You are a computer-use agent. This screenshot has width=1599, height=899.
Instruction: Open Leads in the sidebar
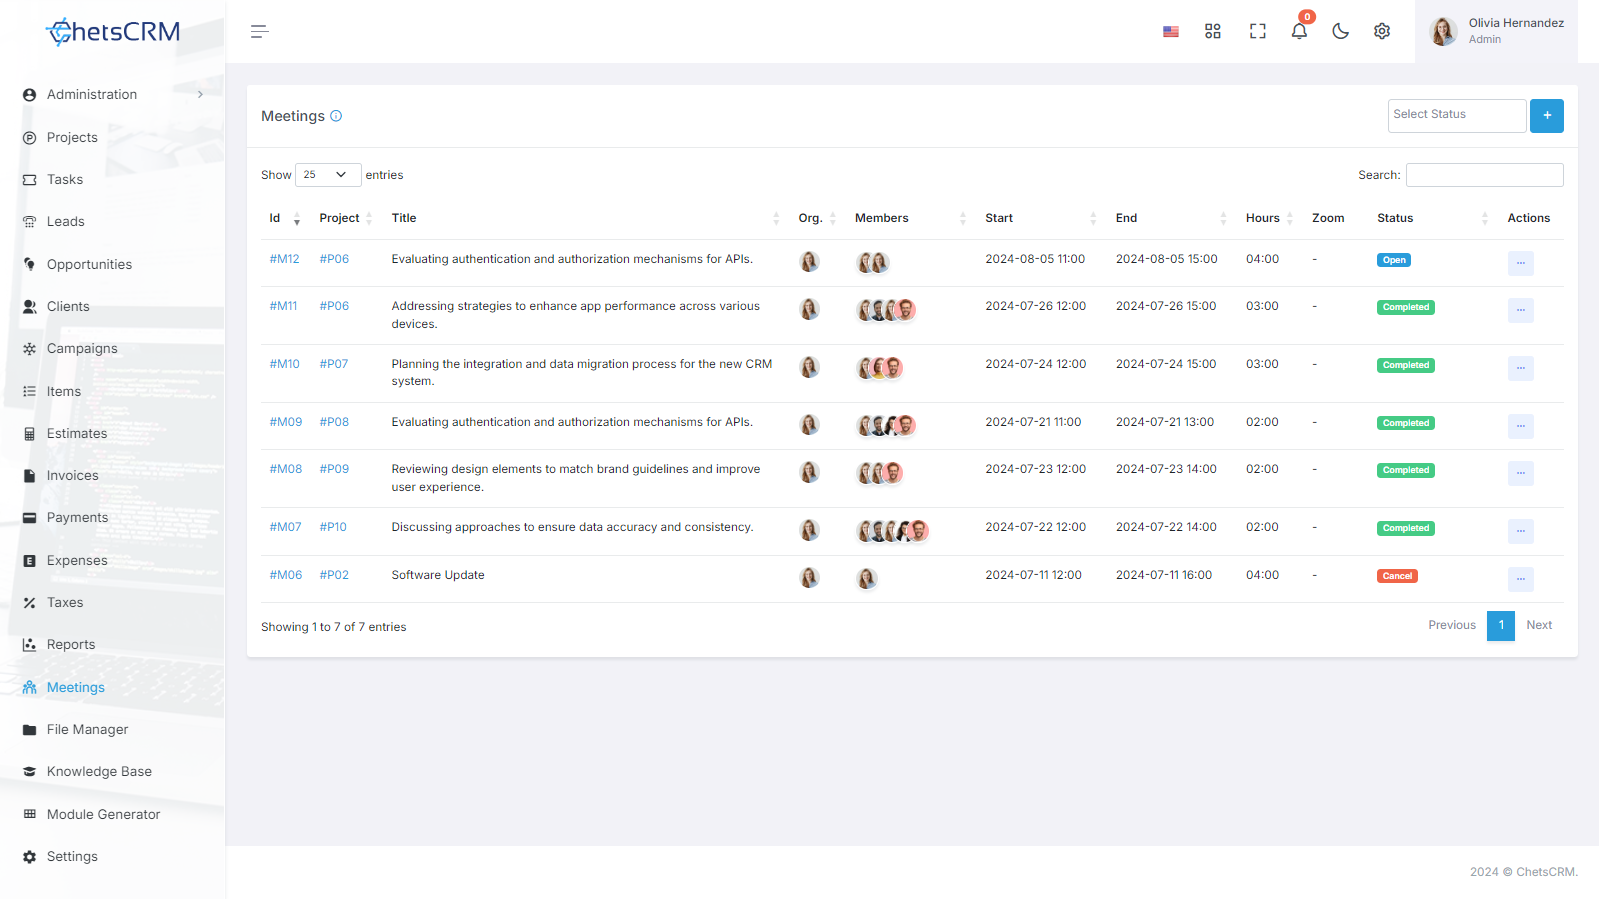[x=66, y=222]
